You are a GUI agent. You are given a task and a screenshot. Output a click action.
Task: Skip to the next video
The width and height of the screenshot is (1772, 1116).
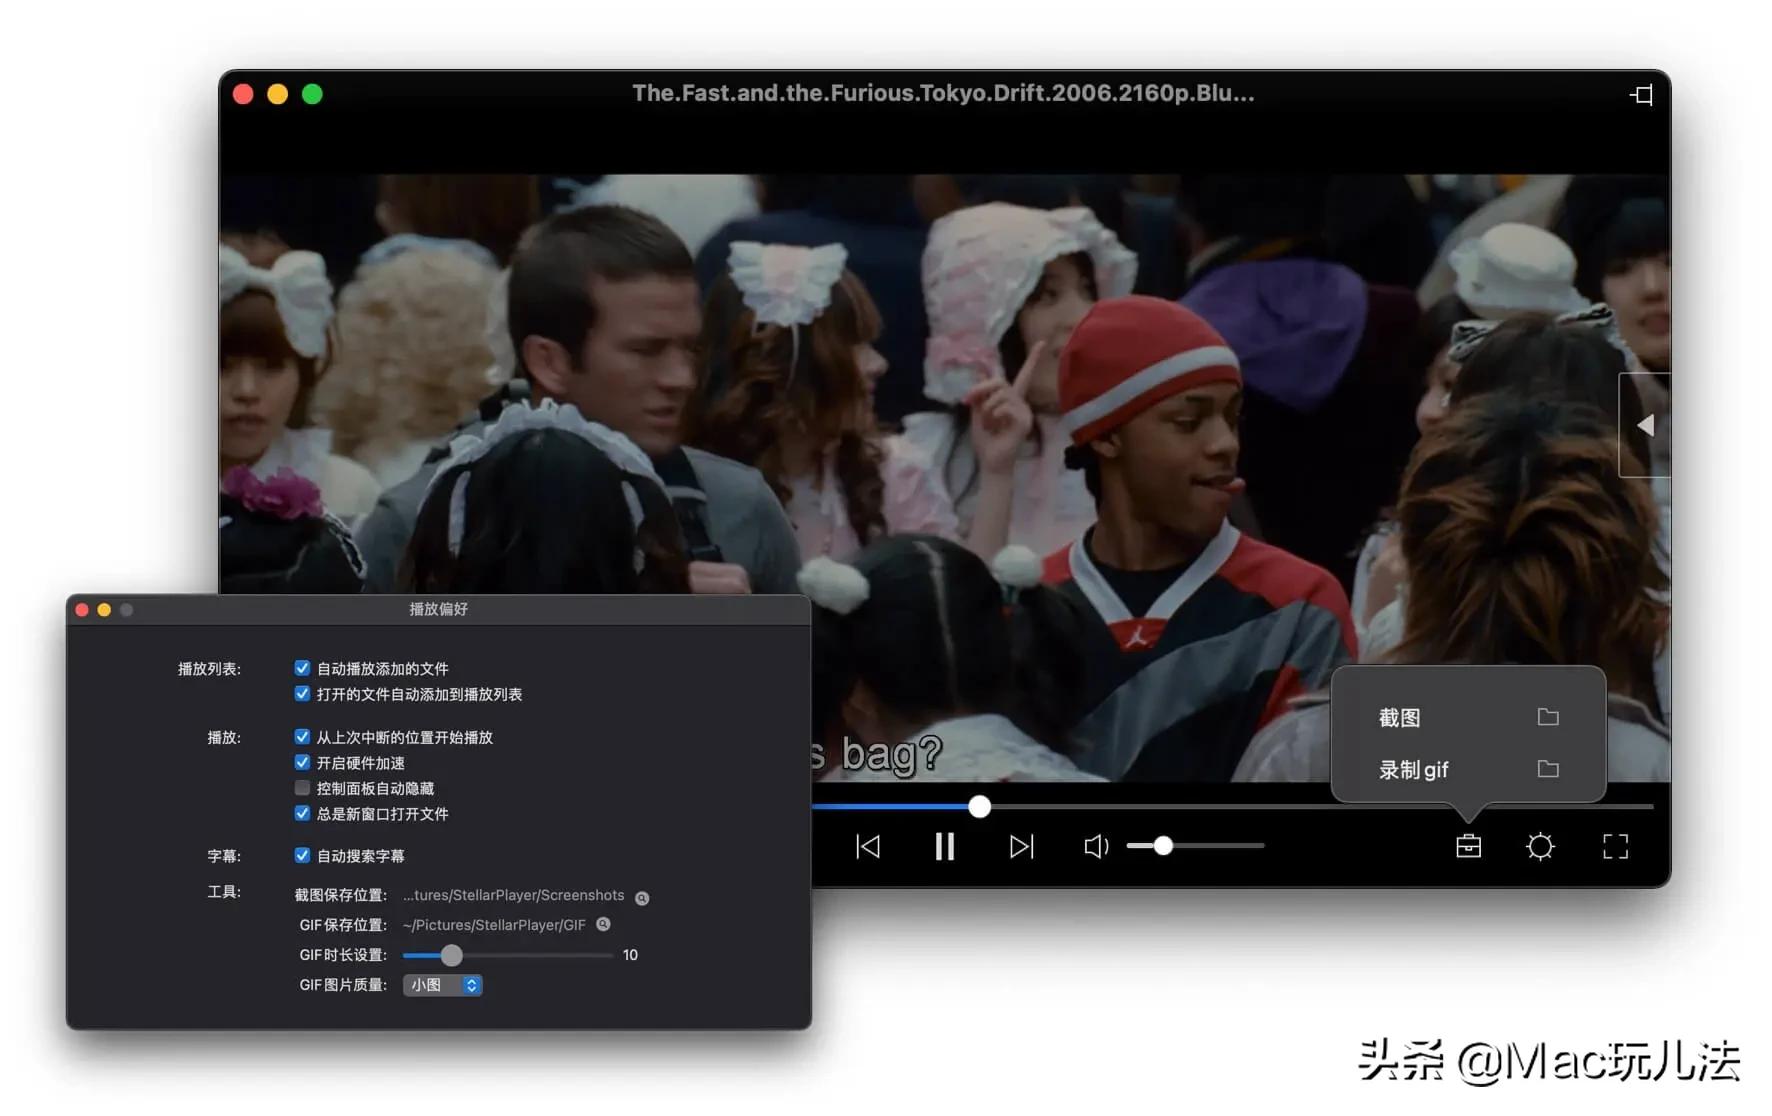1020,846
